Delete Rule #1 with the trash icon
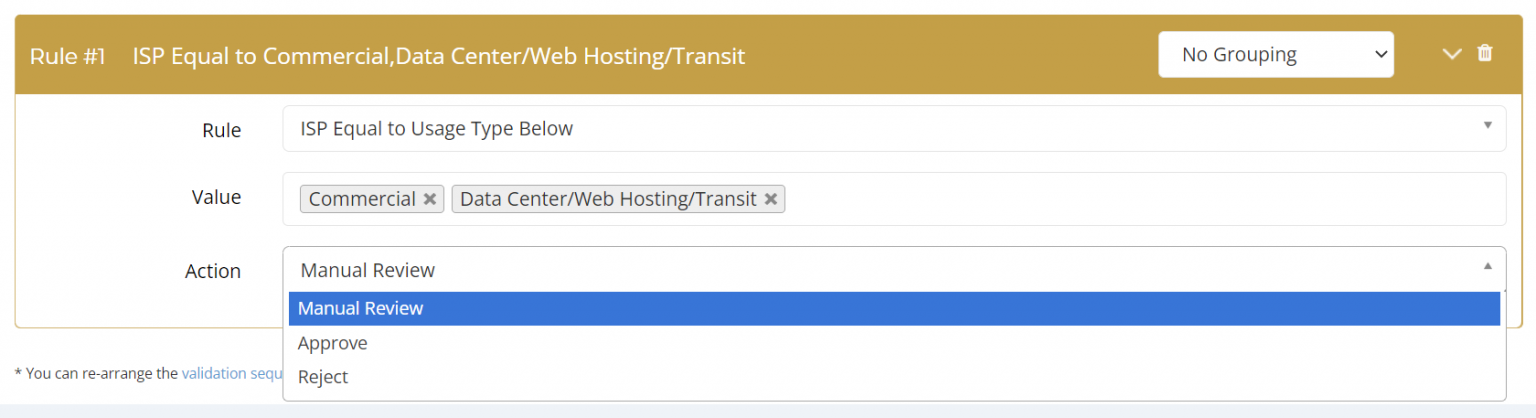The height and width of the screenshot is (418, 1536). (1485, 54)
